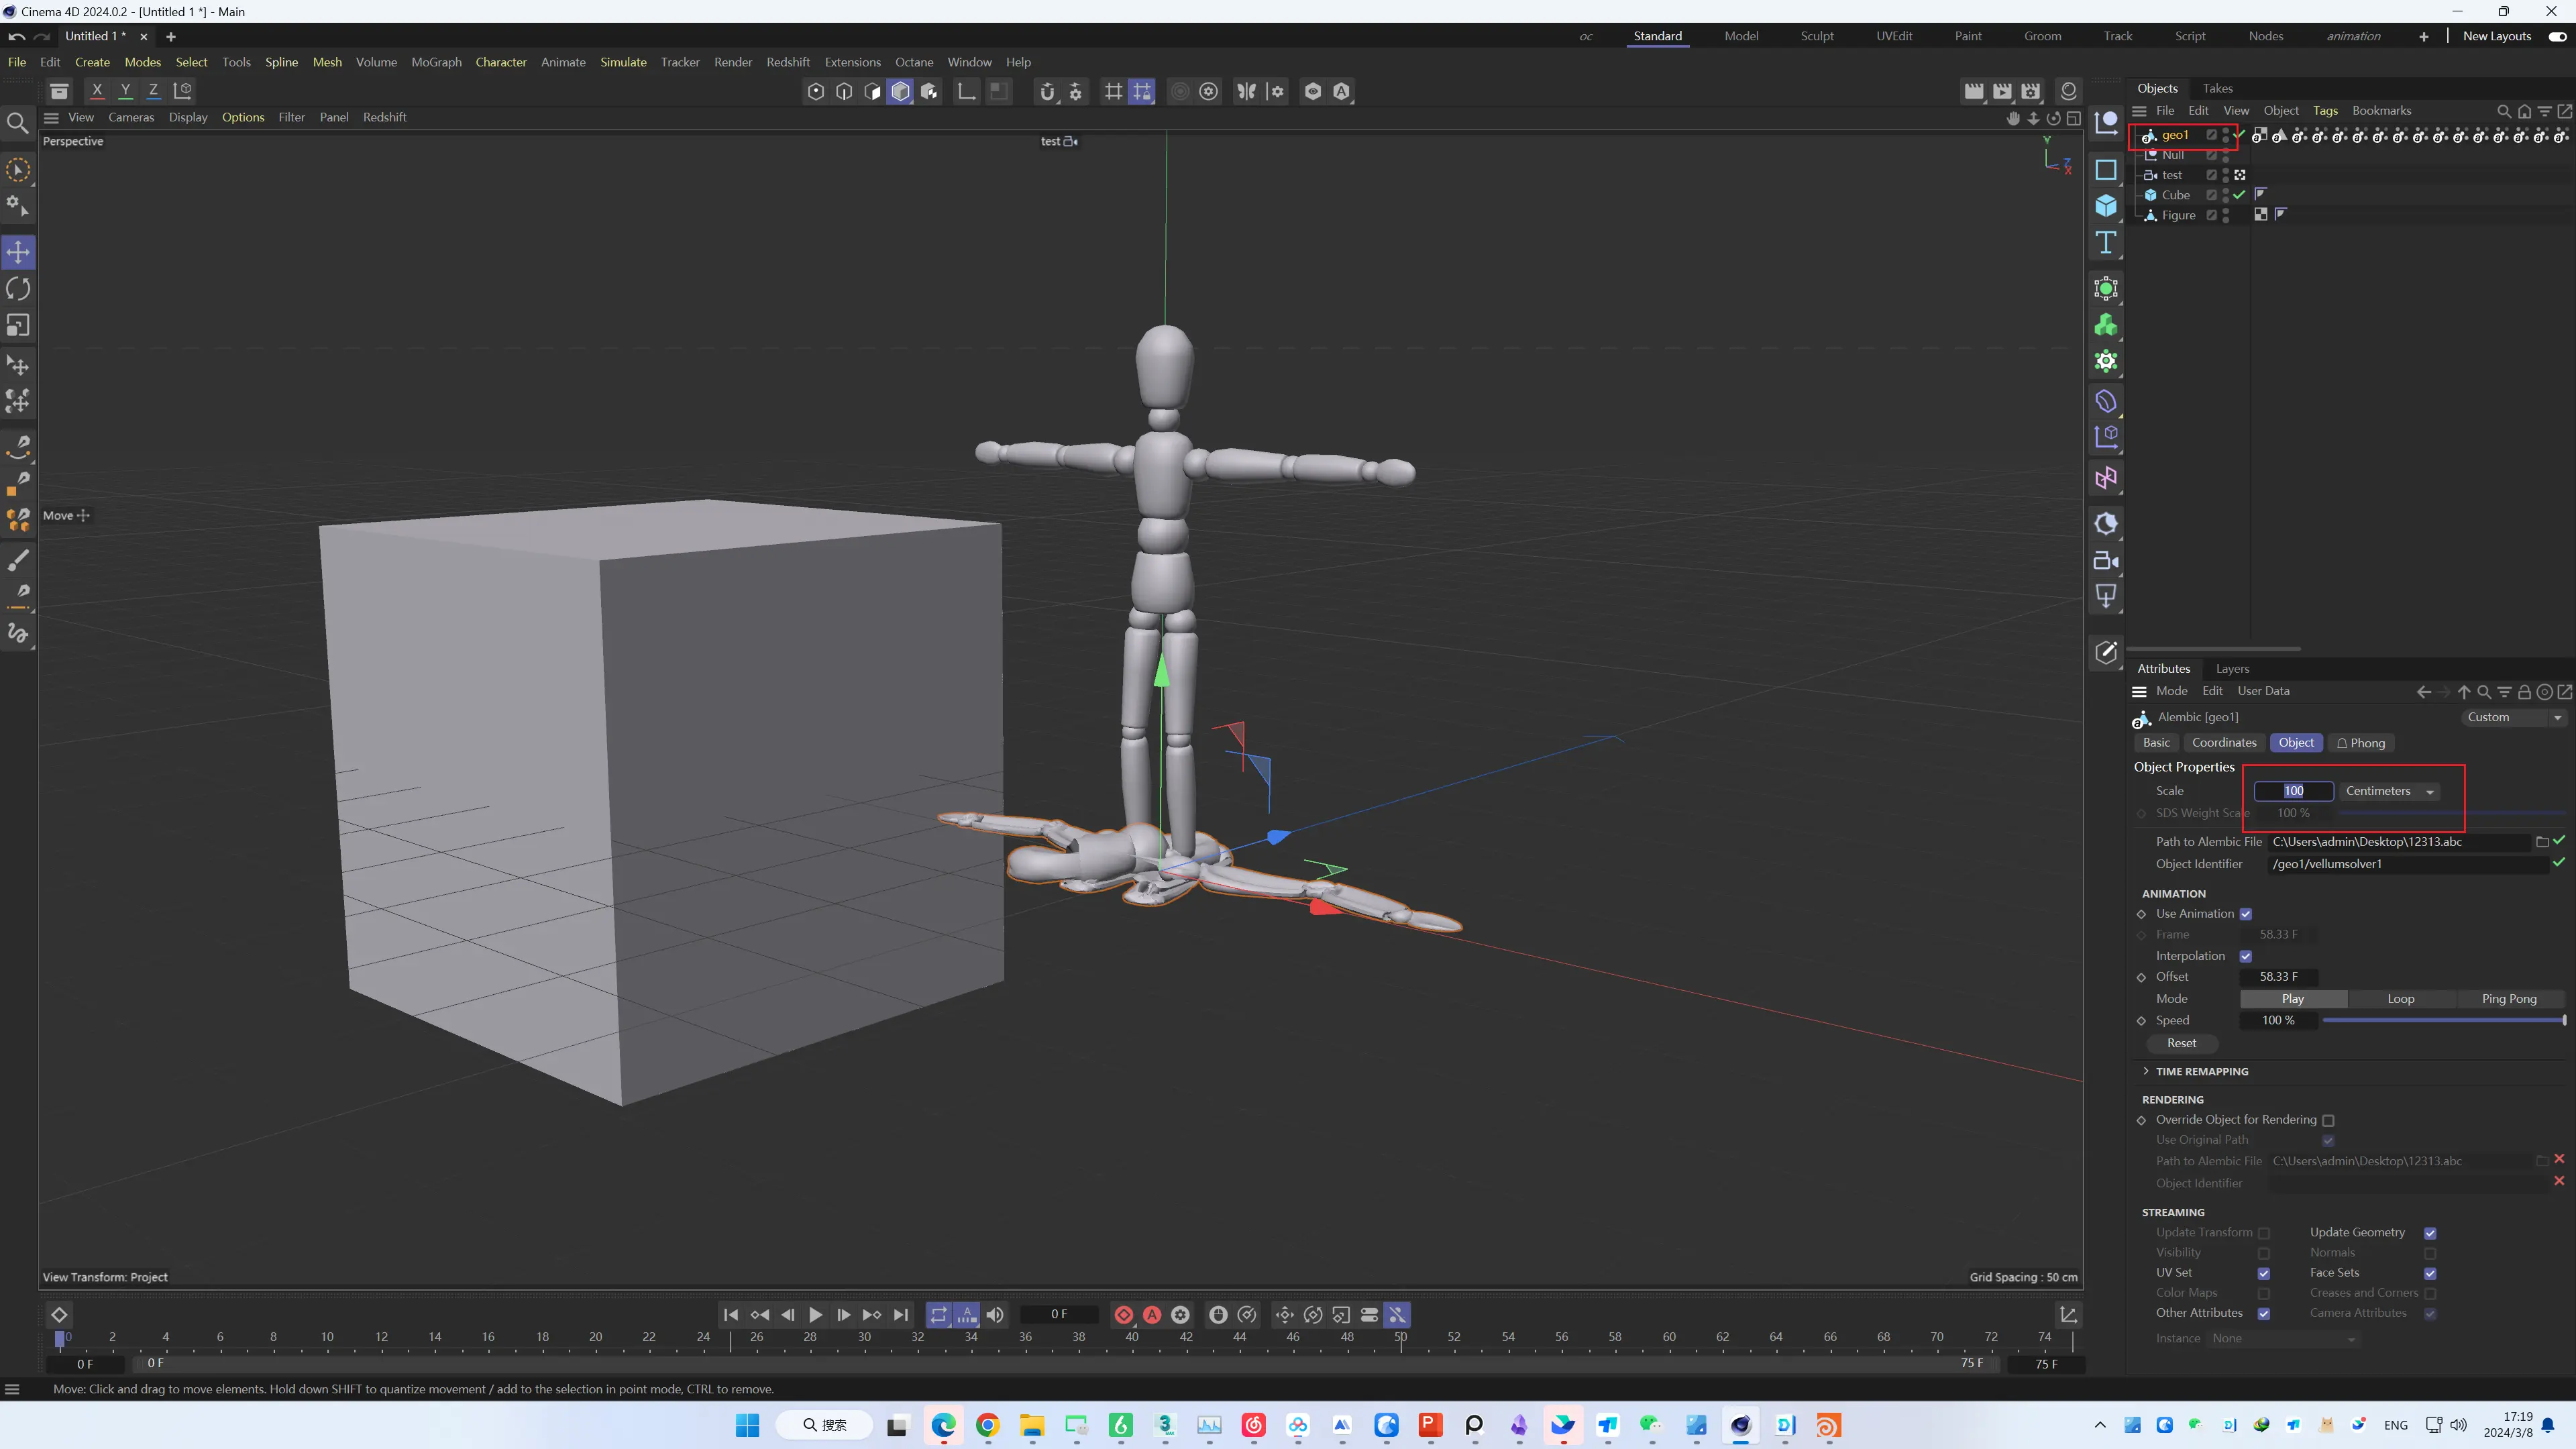2576x1449 pixels.
Task: Open Chrome from the taskbar
Action: click(987, 1425)
